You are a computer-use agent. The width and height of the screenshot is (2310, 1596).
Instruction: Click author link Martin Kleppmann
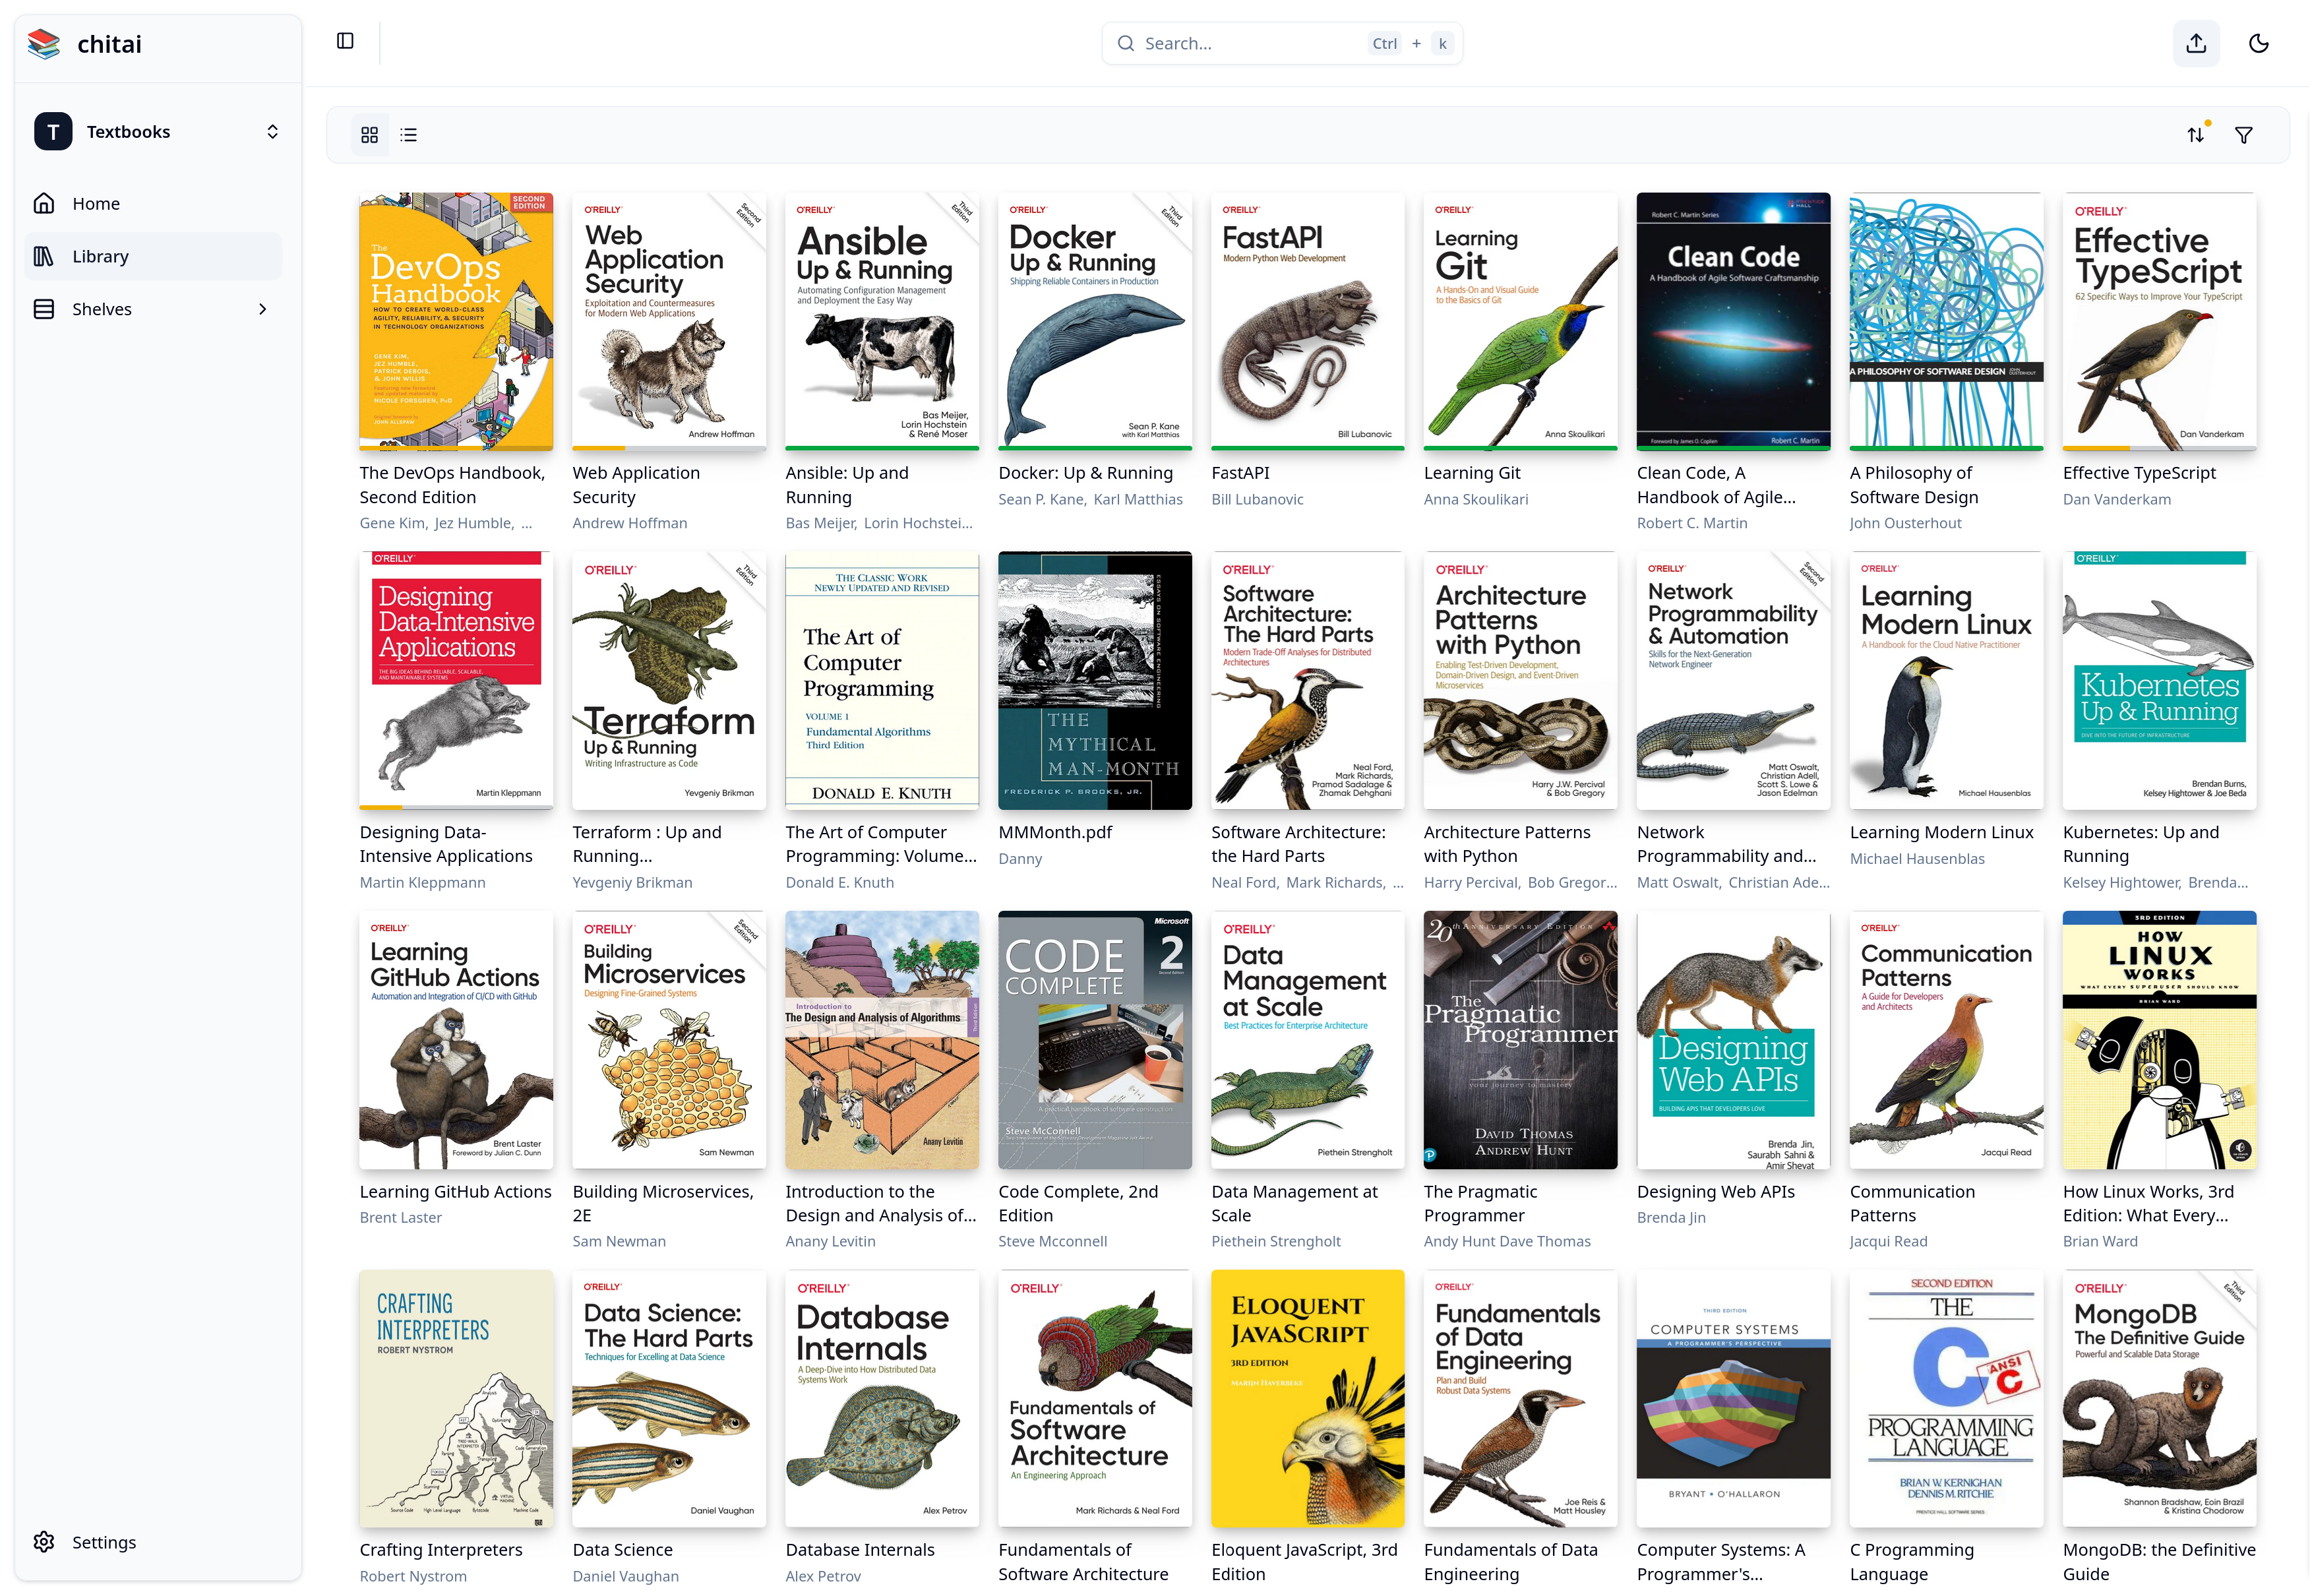coord(422,882)
